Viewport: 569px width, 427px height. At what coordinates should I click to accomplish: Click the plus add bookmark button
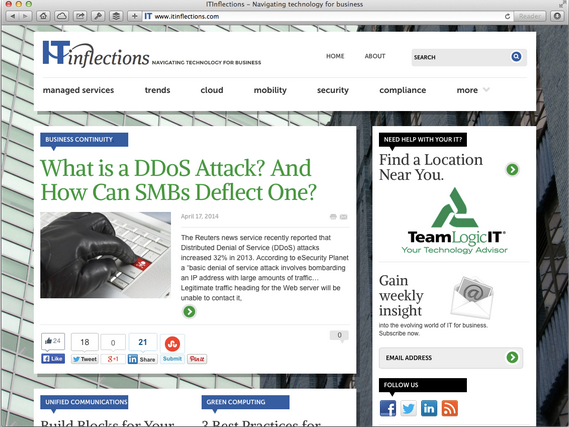point(134,16)
